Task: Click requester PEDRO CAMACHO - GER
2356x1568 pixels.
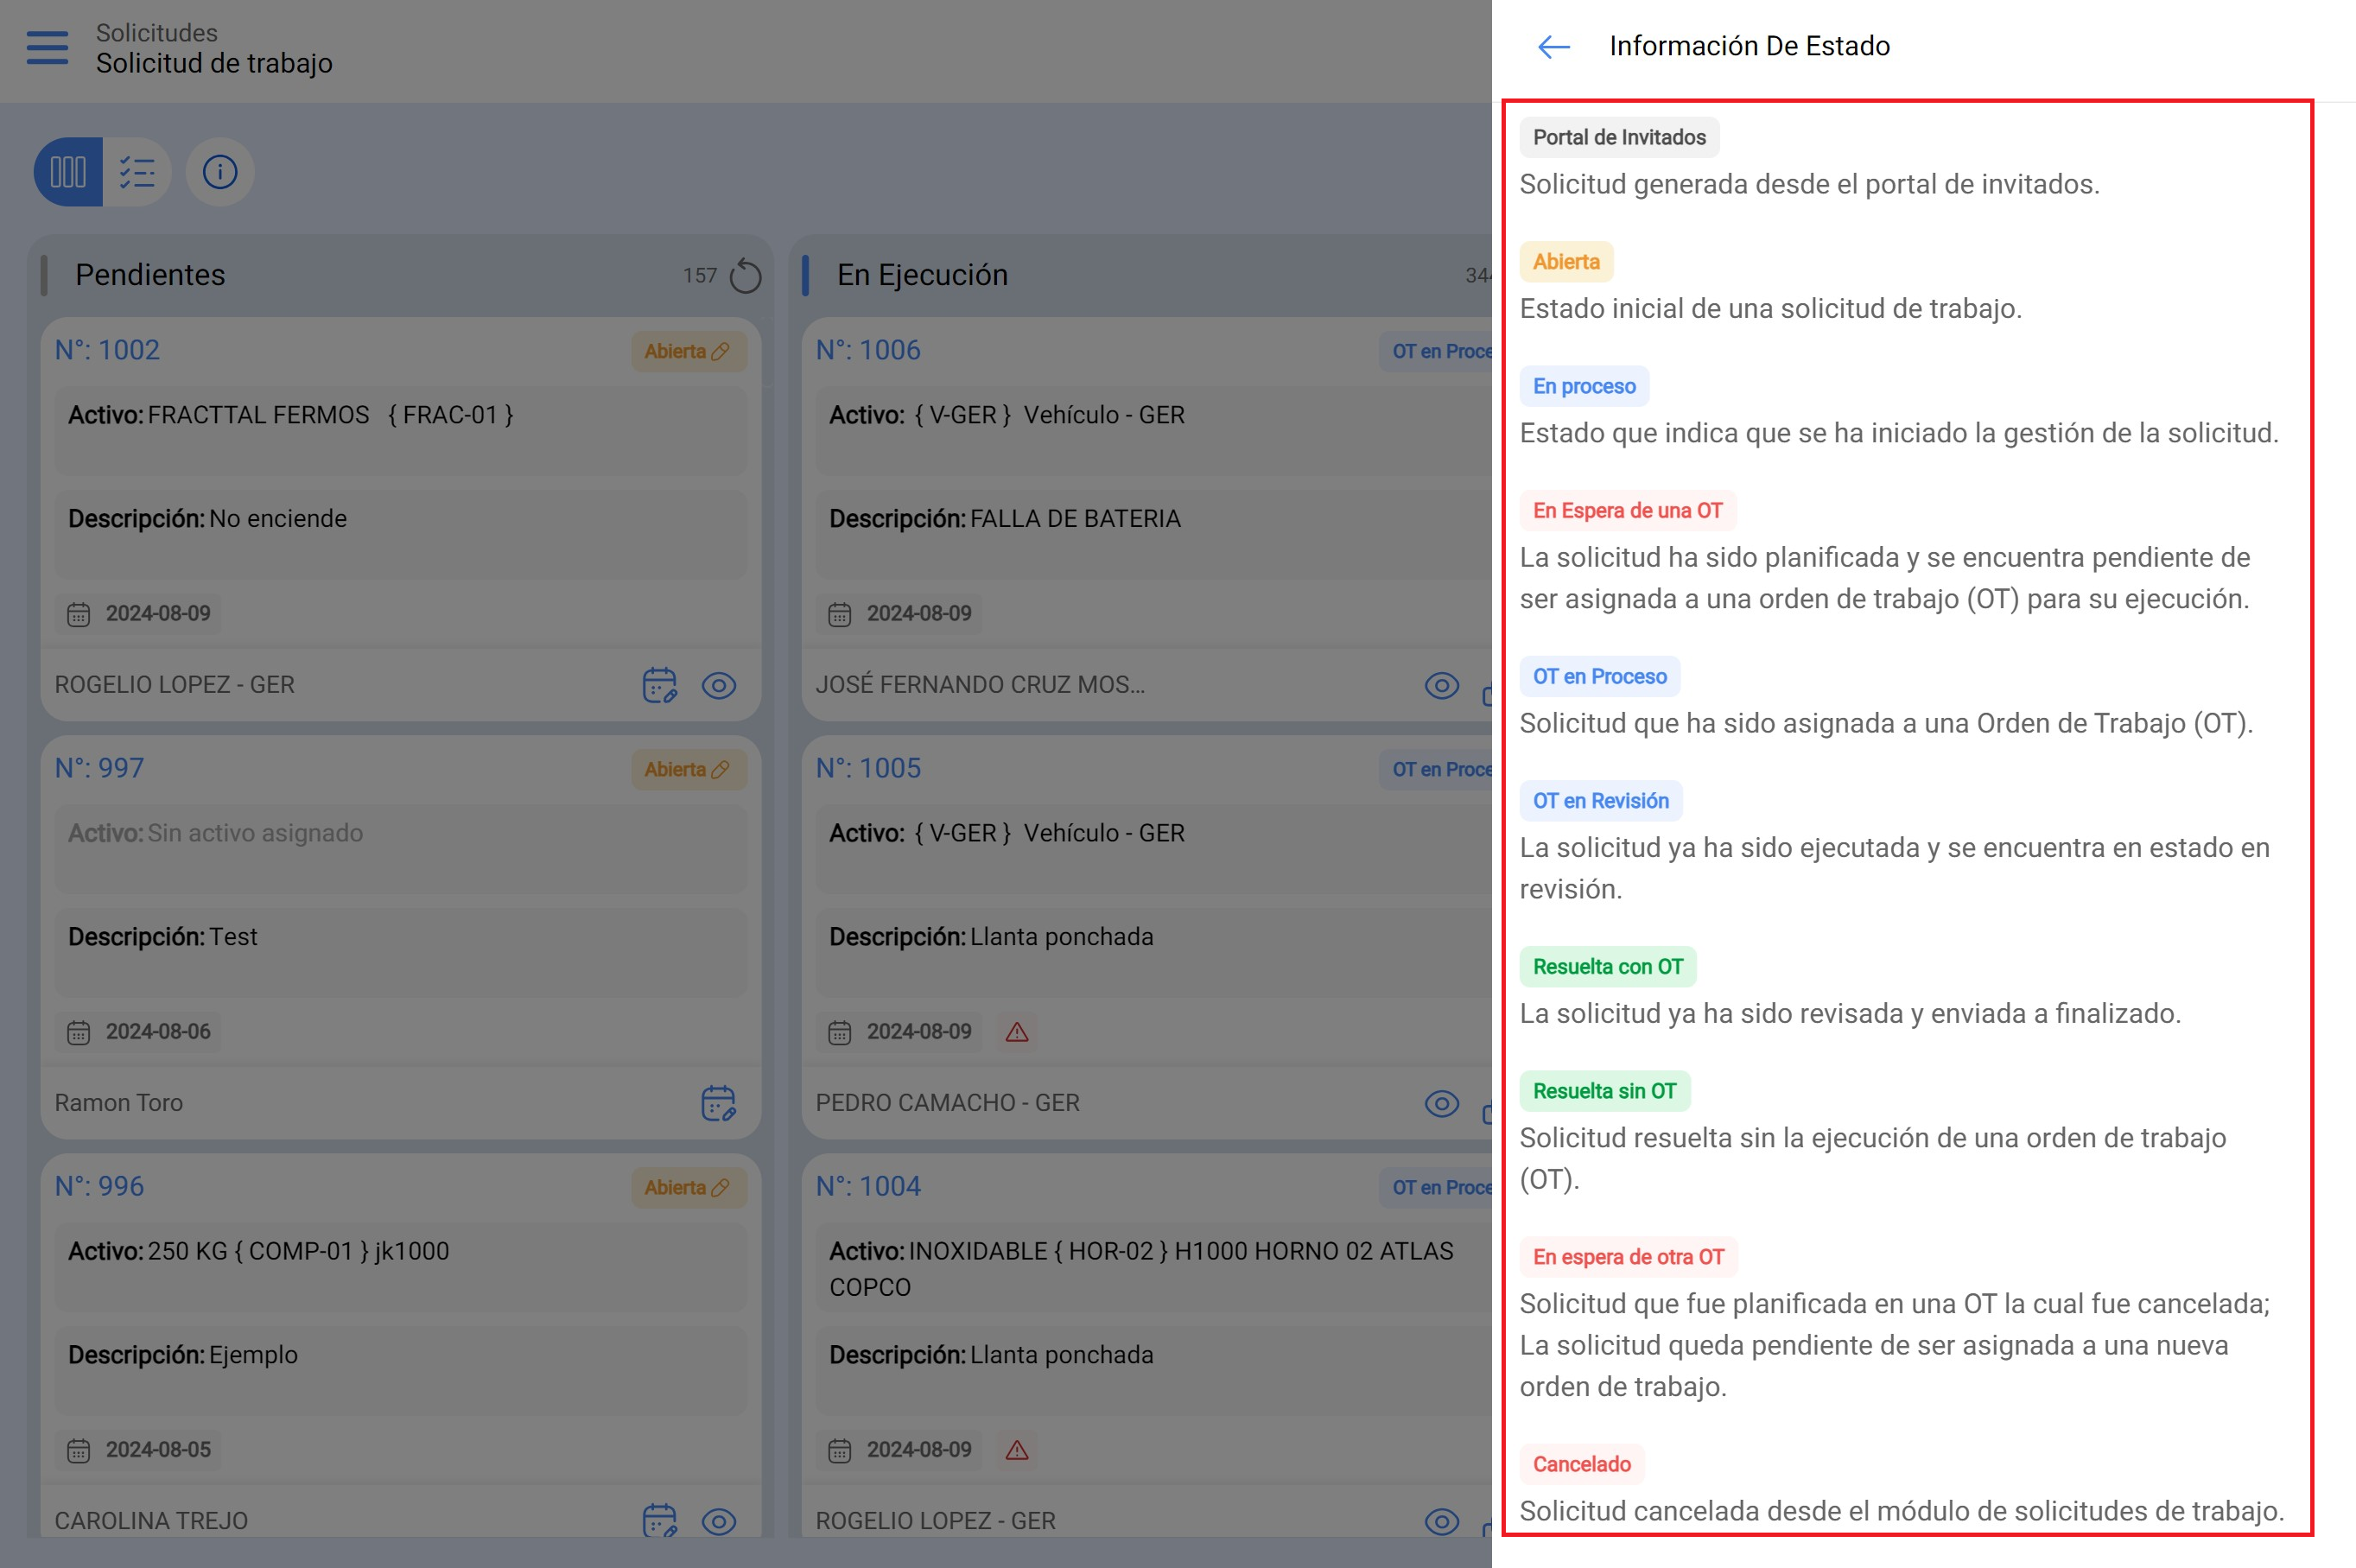Action: point(947,1103)
